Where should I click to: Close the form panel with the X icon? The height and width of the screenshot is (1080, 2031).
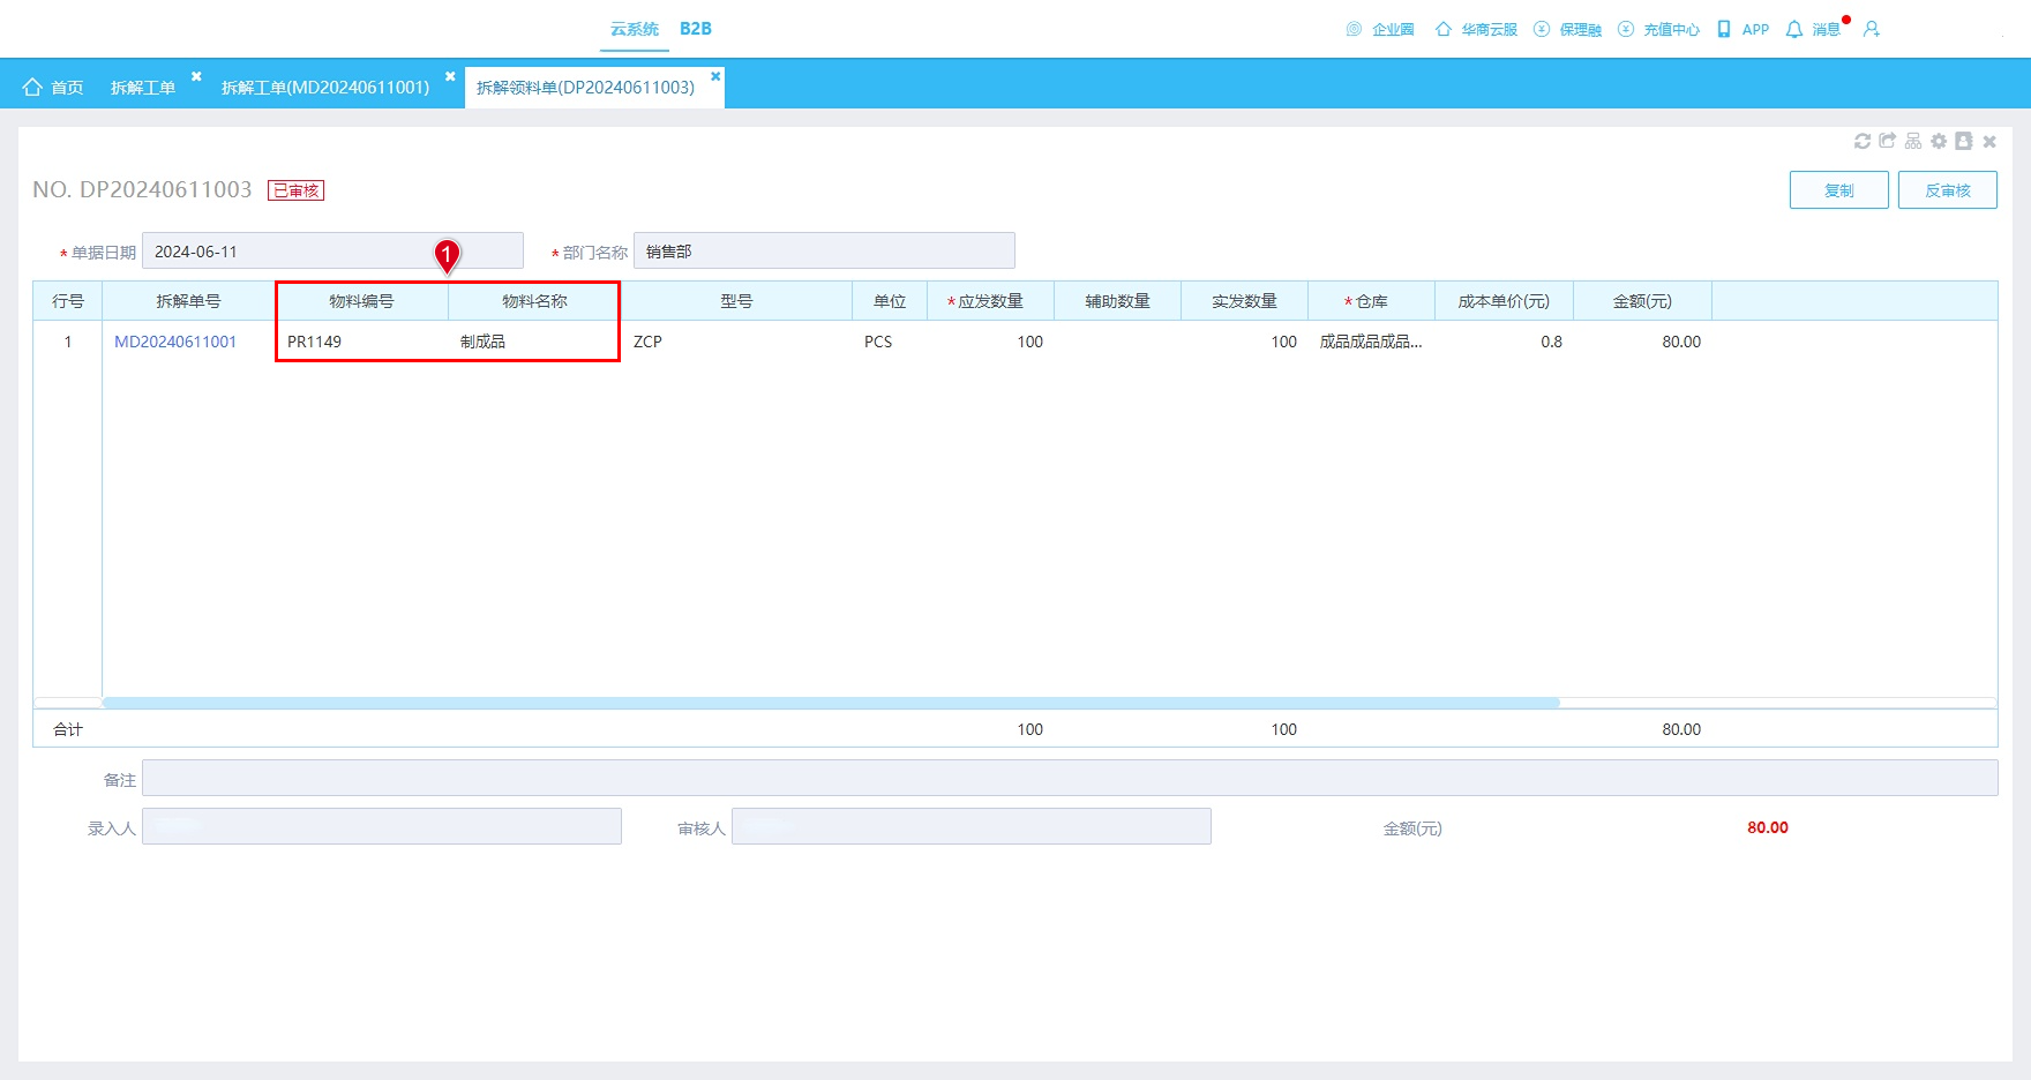(1990, 141)
